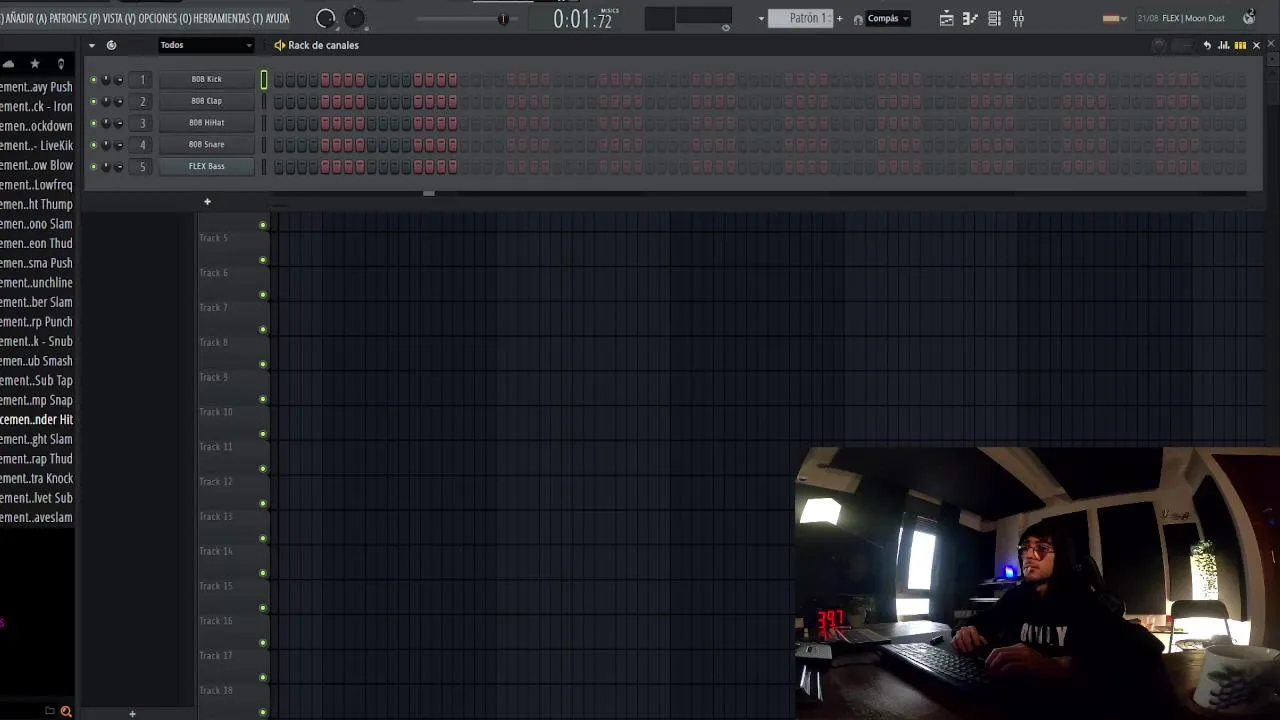Click the channel rack horizontal scrollbar handle
The height and width of the screenshot is (720, 1280).
[429, 193]
